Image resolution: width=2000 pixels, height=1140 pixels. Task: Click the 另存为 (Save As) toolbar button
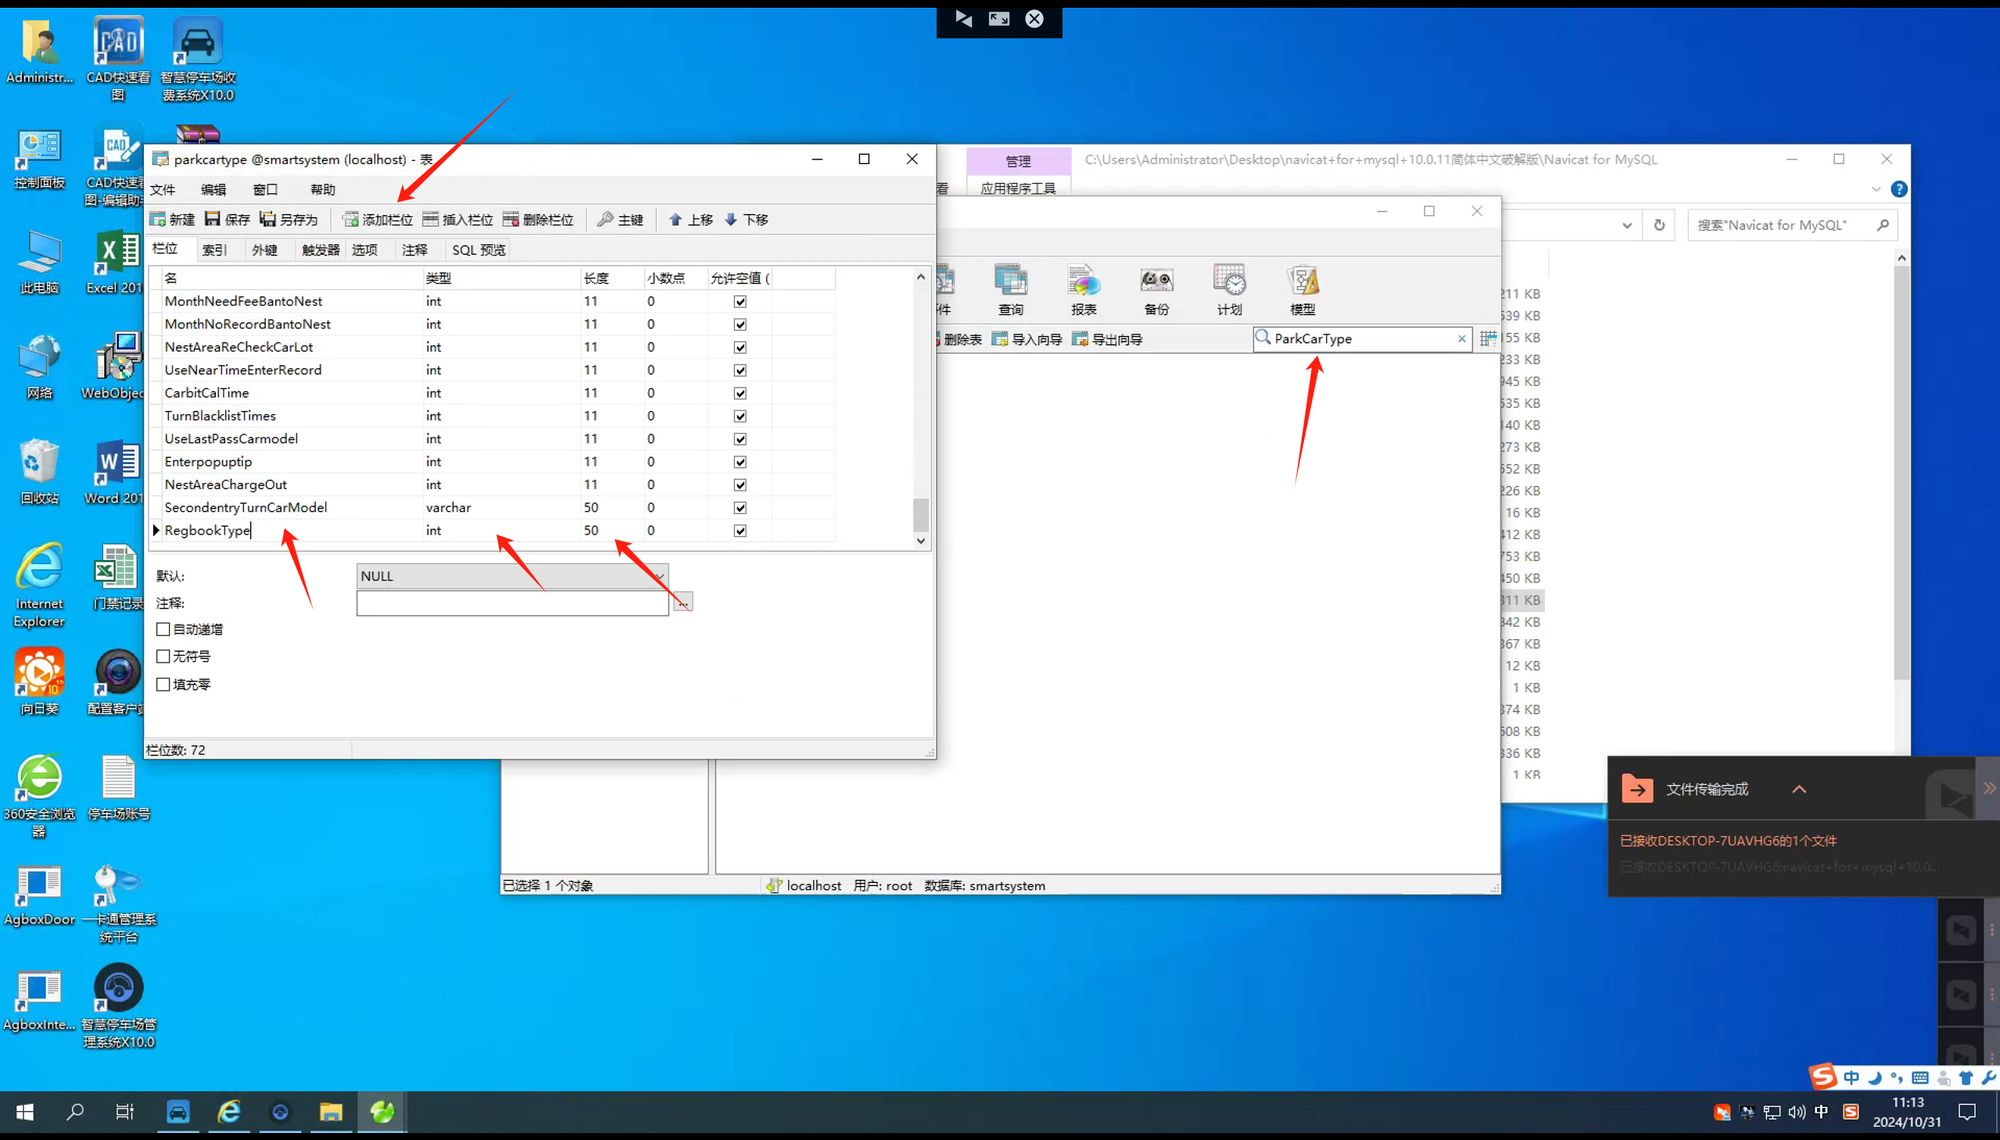288,219
